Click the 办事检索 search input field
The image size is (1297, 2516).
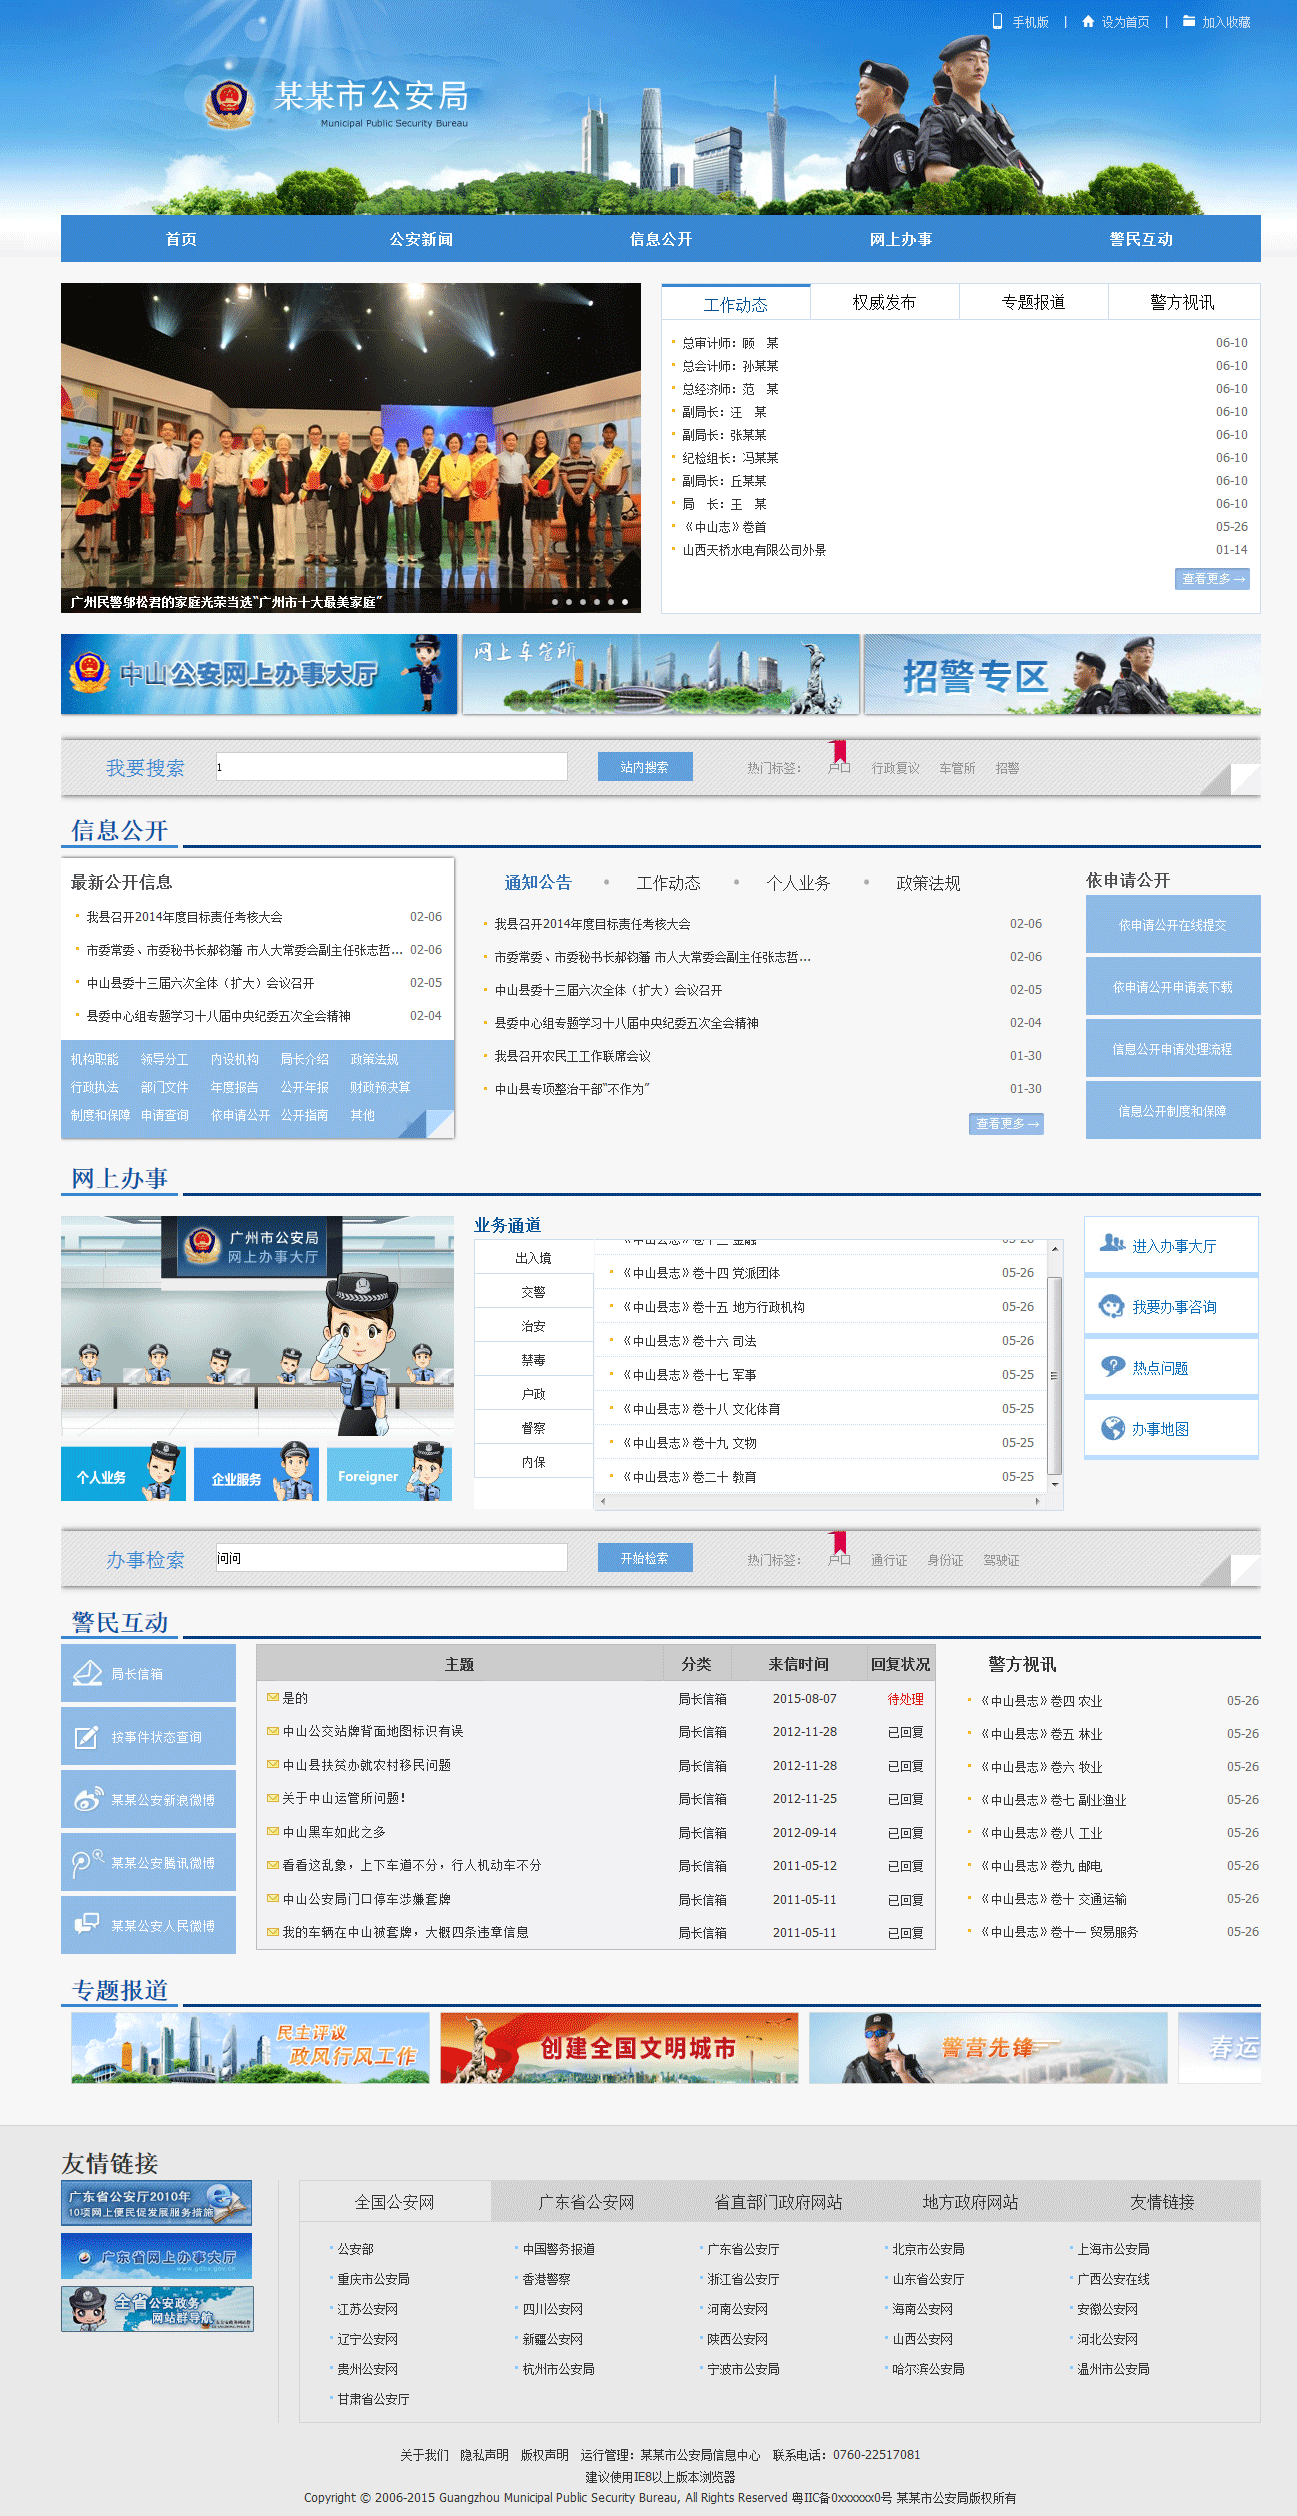(391, 1557)
